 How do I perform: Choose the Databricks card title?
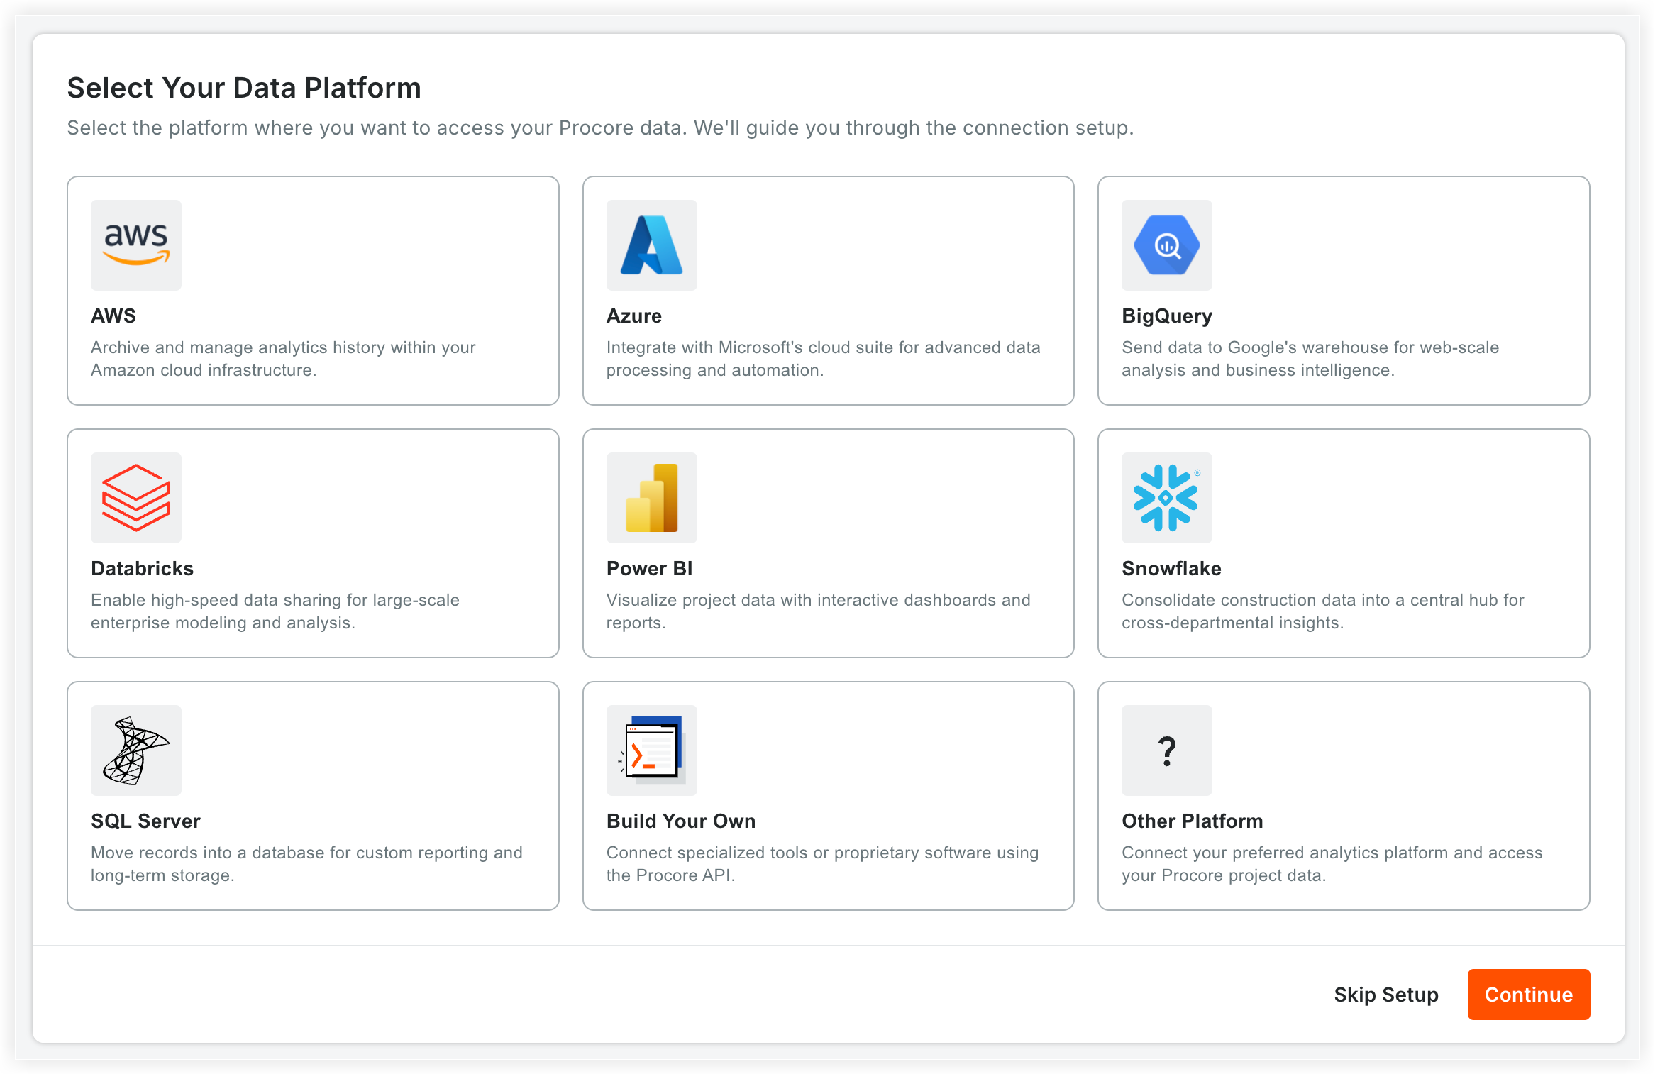tap(142, 568)
